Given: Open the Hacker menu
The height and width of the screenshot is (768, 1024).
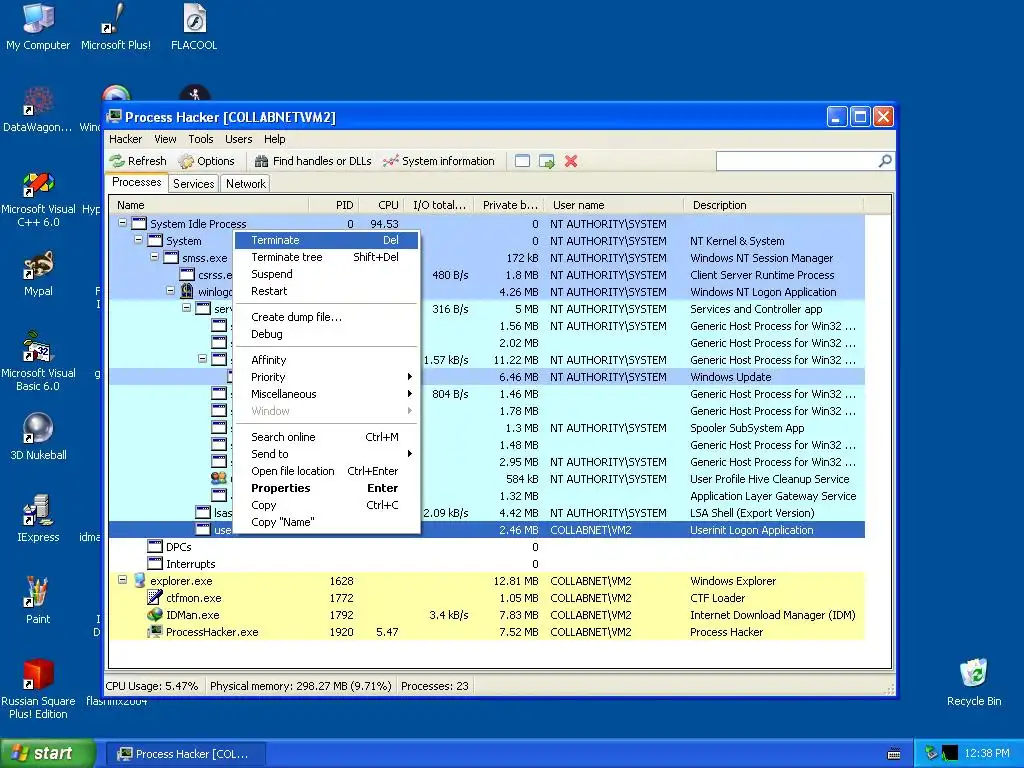Looking at the screenshot, I should click(125, 139).
